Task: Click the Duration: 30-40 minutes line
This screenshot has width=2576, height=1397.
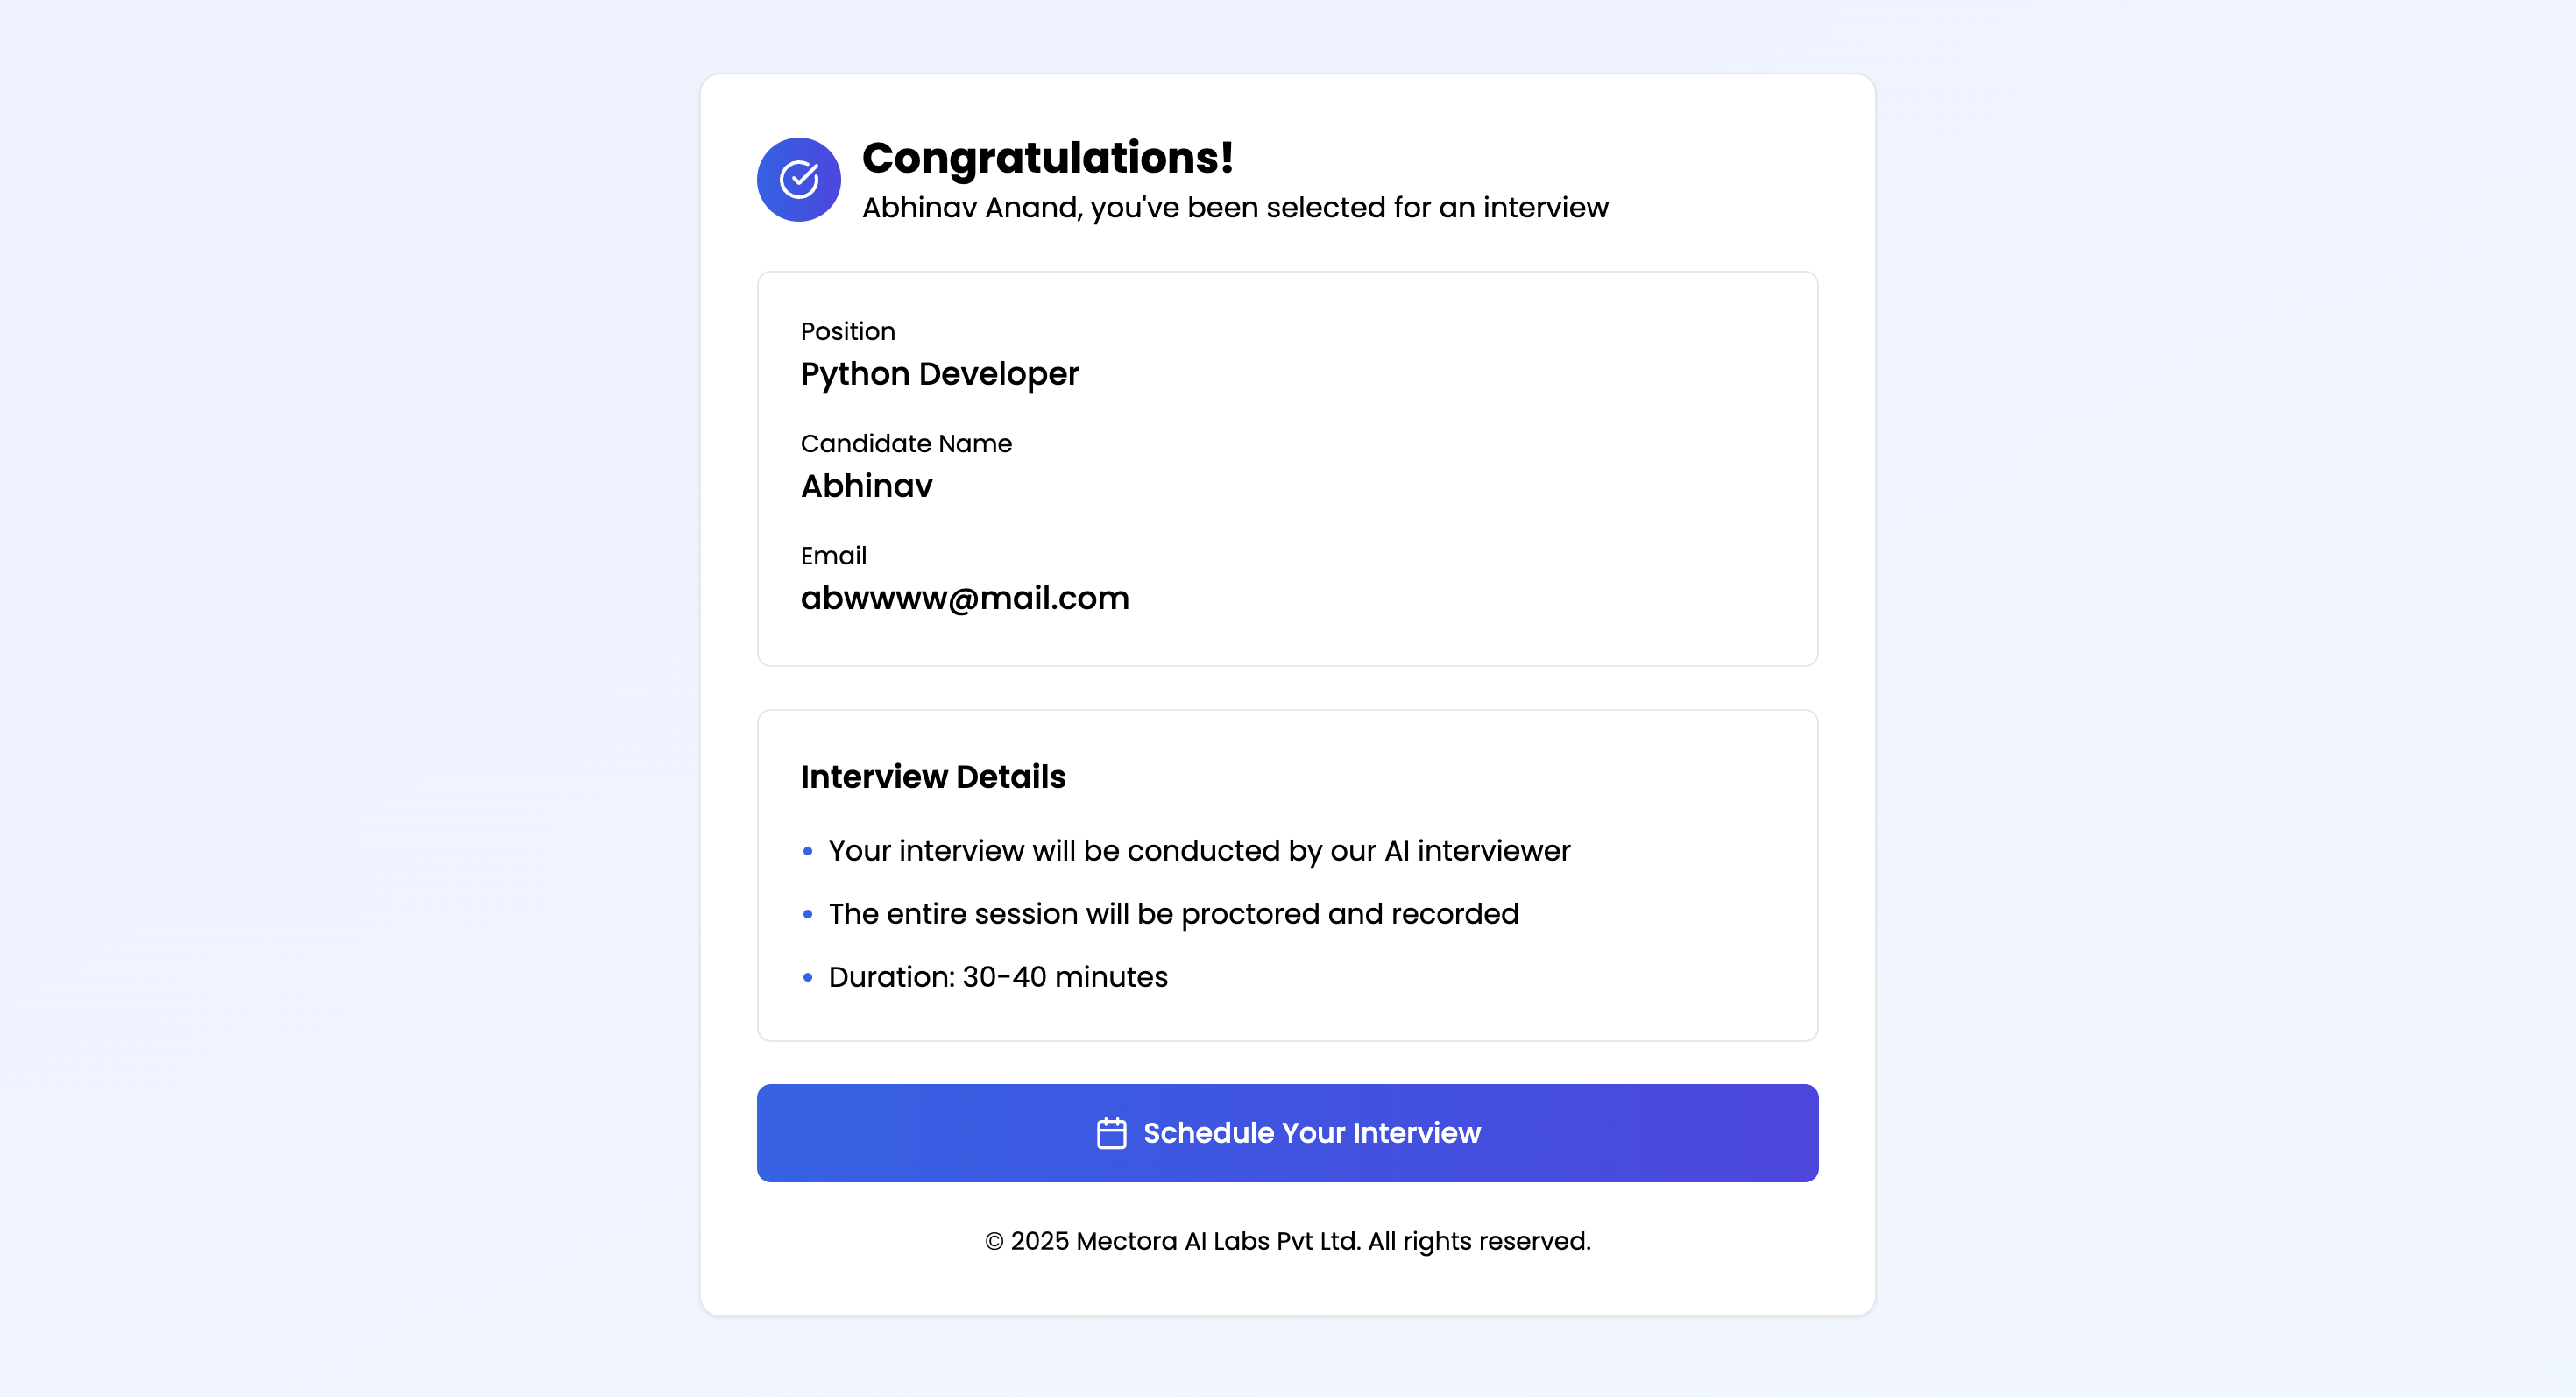Action: click(x=997, y=977)
